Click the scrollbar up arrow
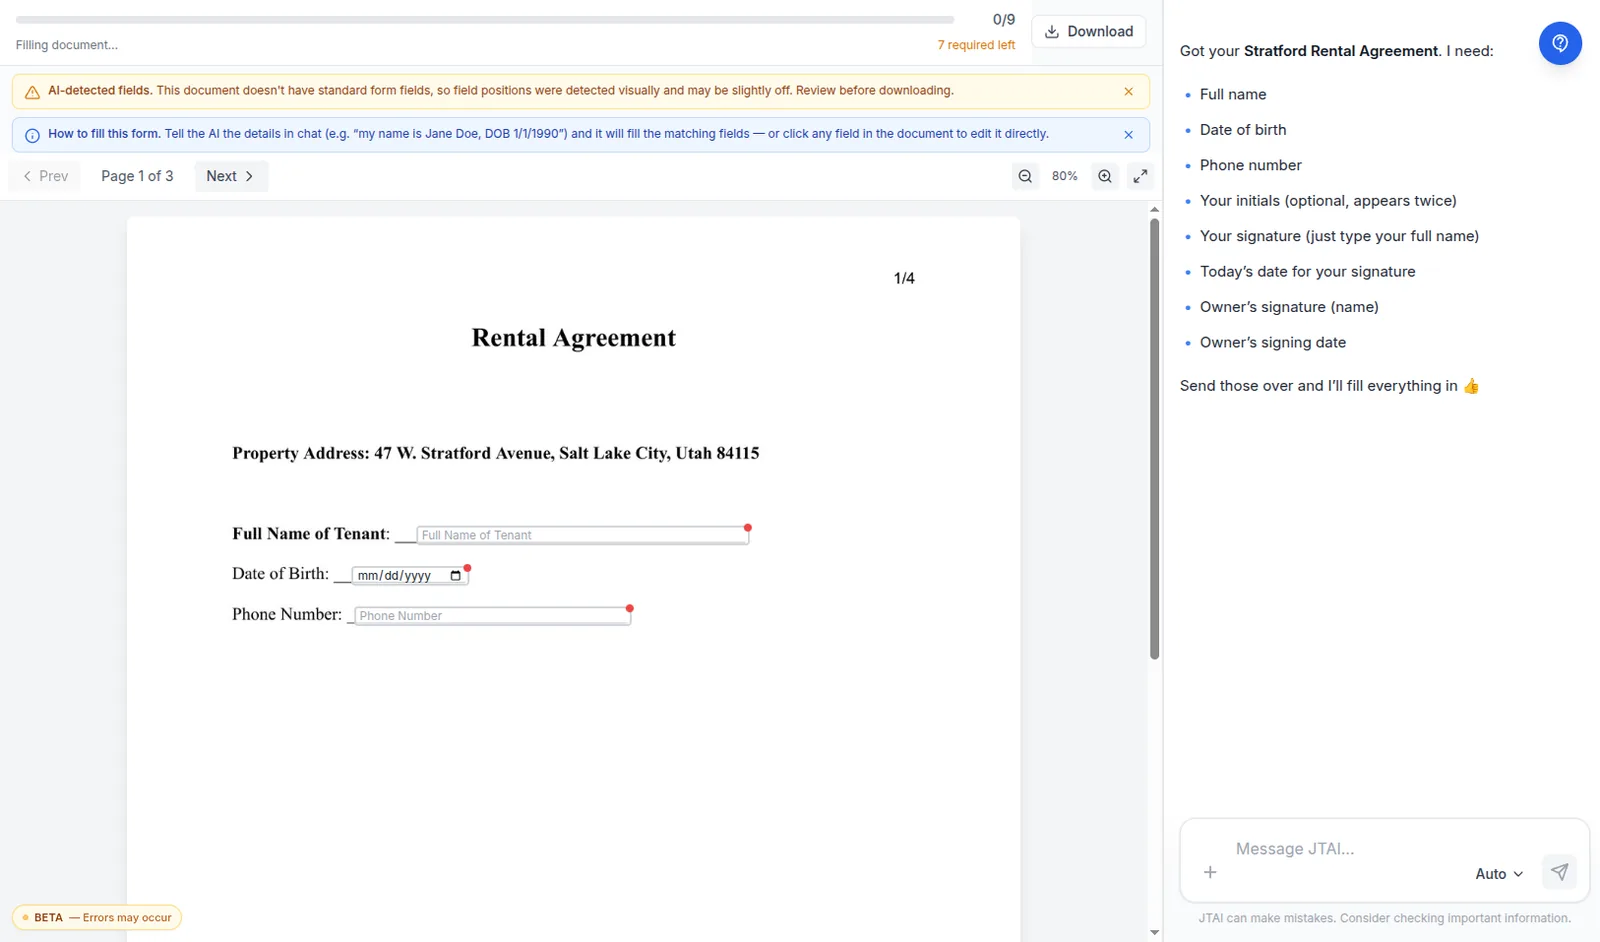 click(1154, 210)
